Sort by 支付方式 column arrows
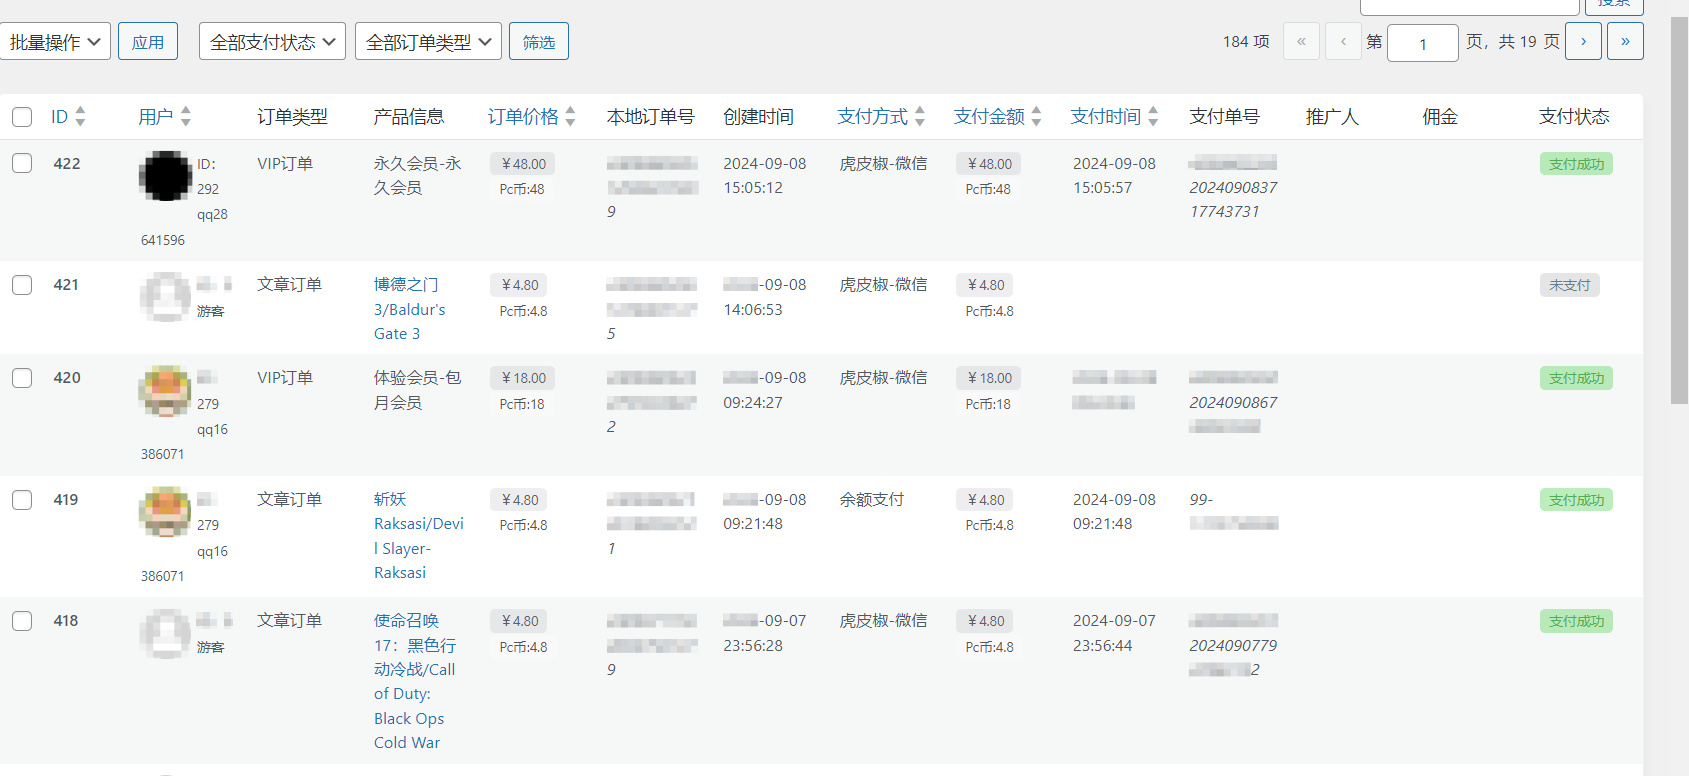Screen dimensions: 1689x776 point(920,116)
